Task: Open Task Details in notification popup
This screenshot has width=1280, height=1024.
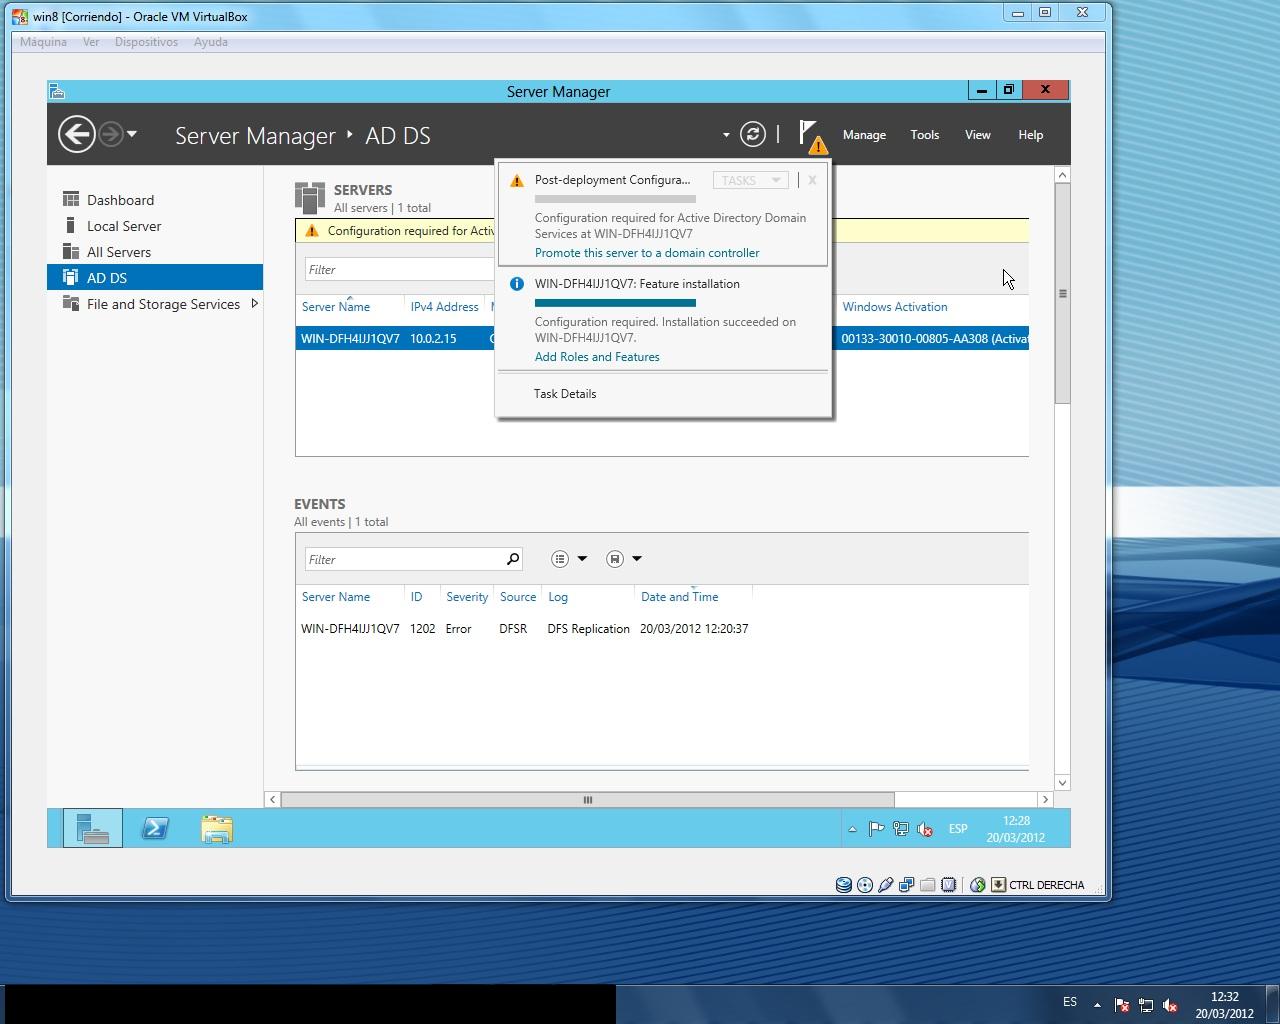Action: click(x=565, y=394)
